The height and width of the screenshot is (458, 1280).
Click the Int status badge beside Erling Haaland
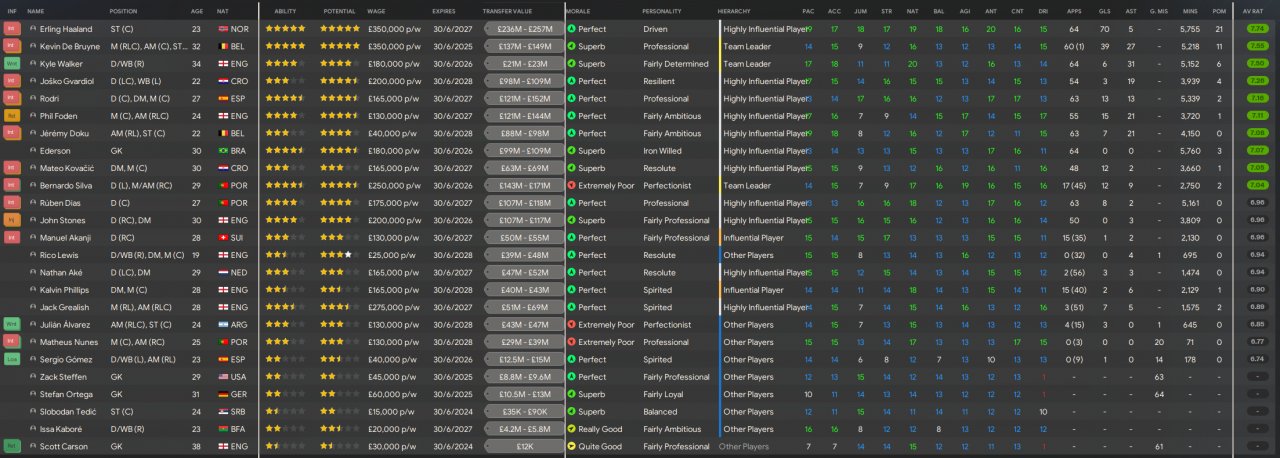point(12,29)
